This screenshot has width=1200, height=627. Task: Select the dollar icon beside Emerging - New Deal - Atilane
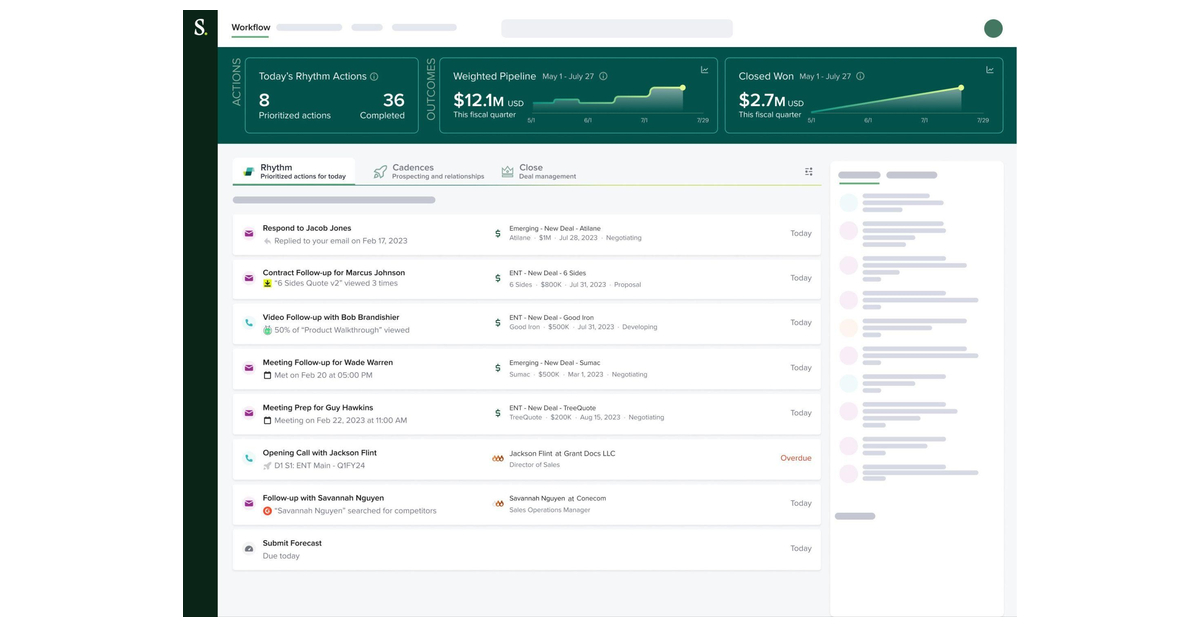coord(498,233)
